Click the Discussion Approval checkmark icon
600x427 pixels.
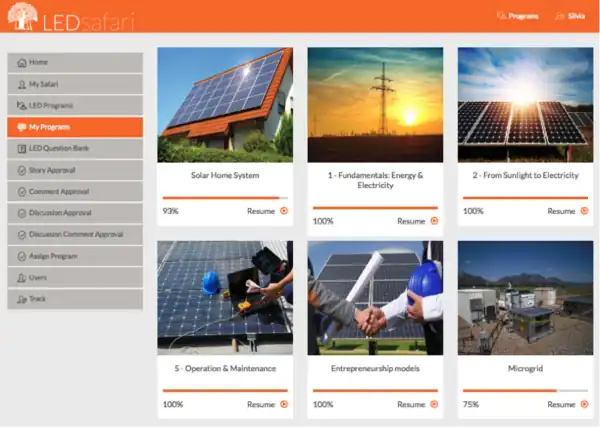tap(22, 213)
